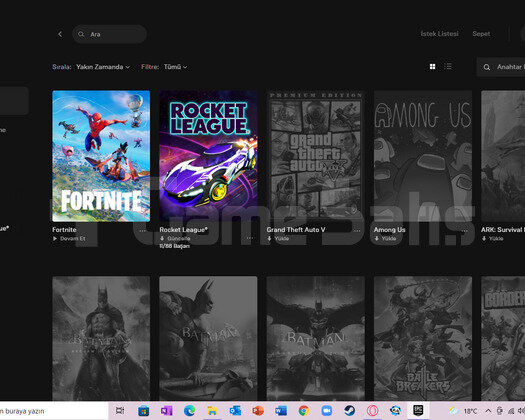Open more options dots for Grand Theft Auto V

pyautogui.click(x=357, y=230)
